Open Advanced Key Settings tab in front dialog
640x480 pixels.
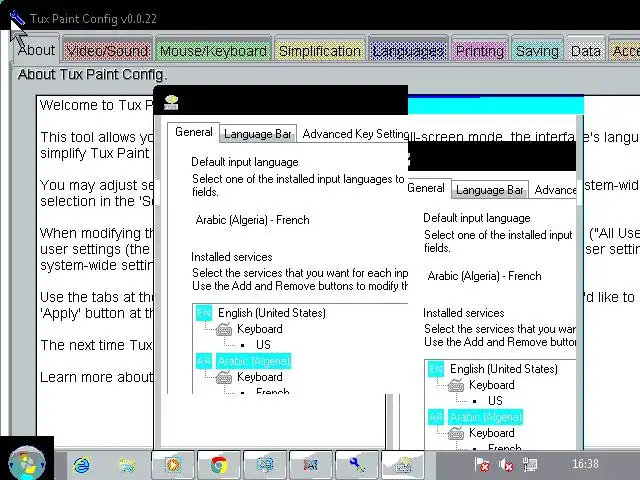tap(355, 134)
